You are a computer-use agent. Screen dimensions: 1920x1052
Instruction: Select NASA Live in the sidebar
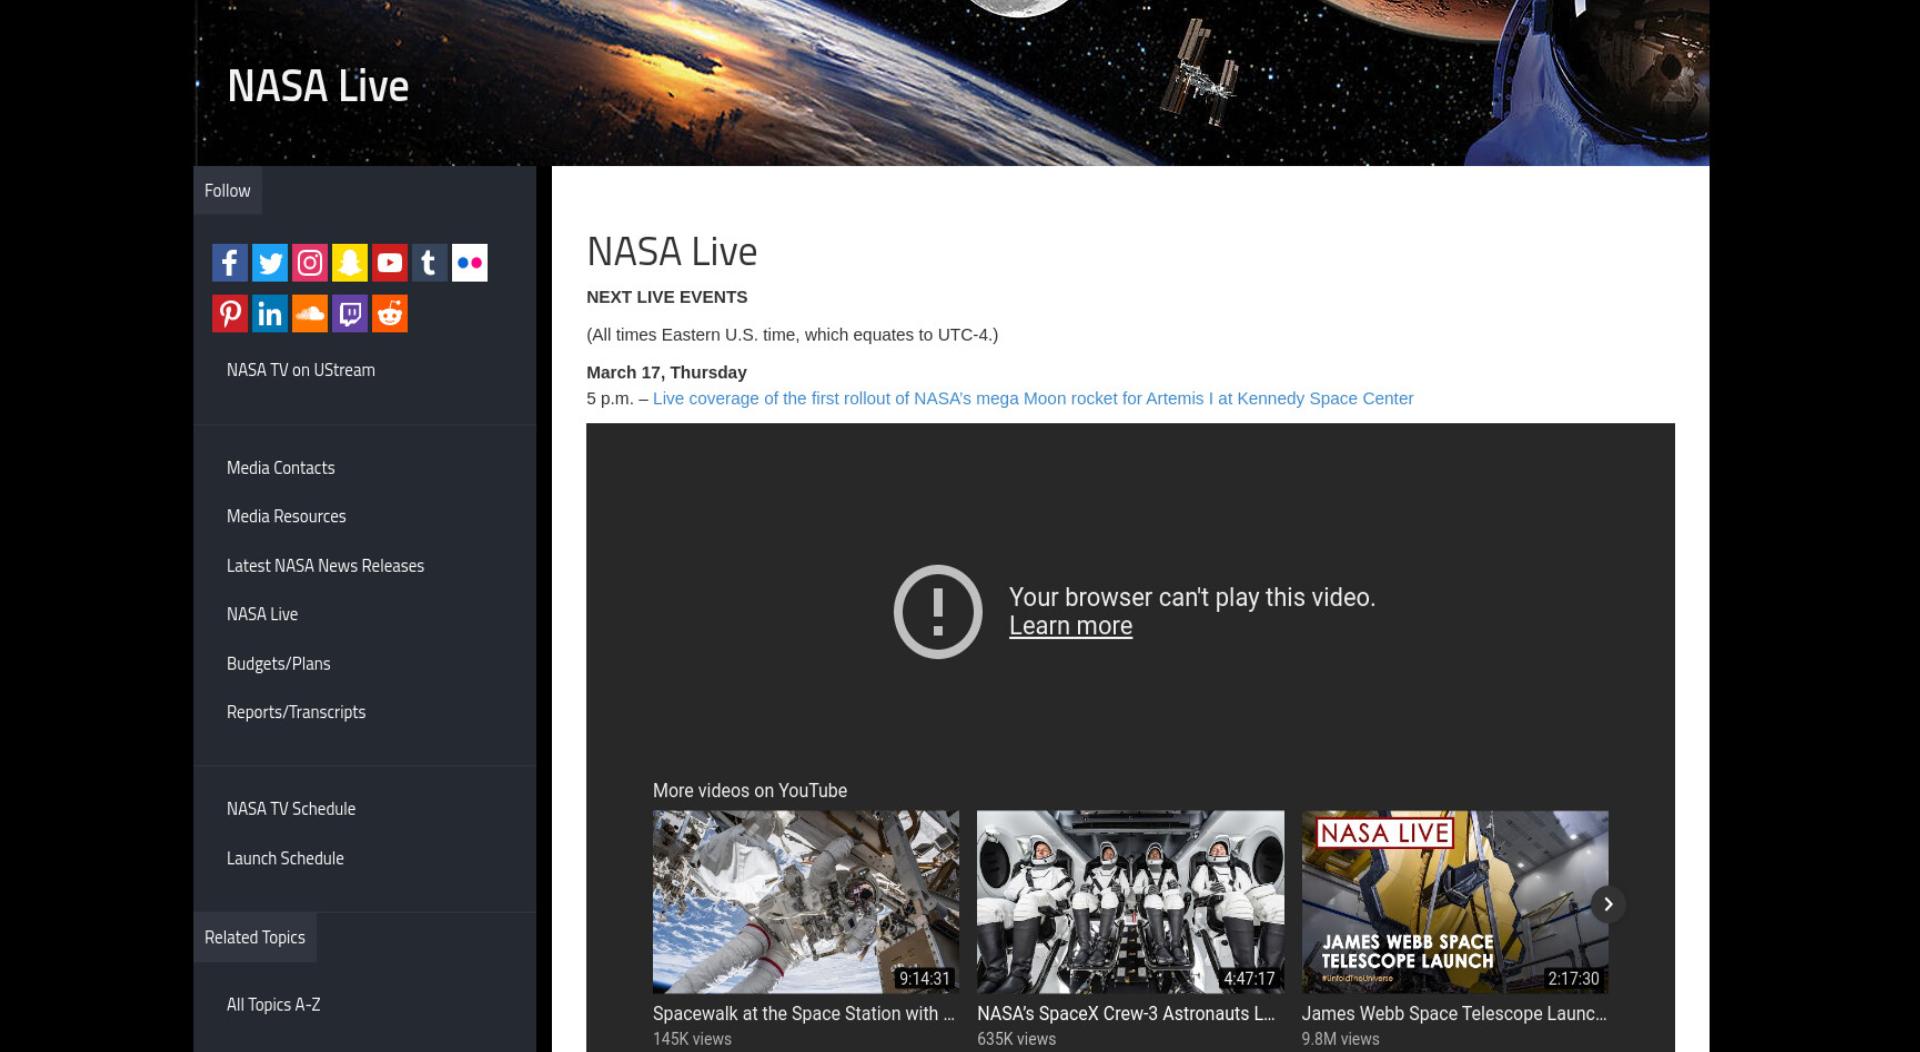click(x=262, y=615)
